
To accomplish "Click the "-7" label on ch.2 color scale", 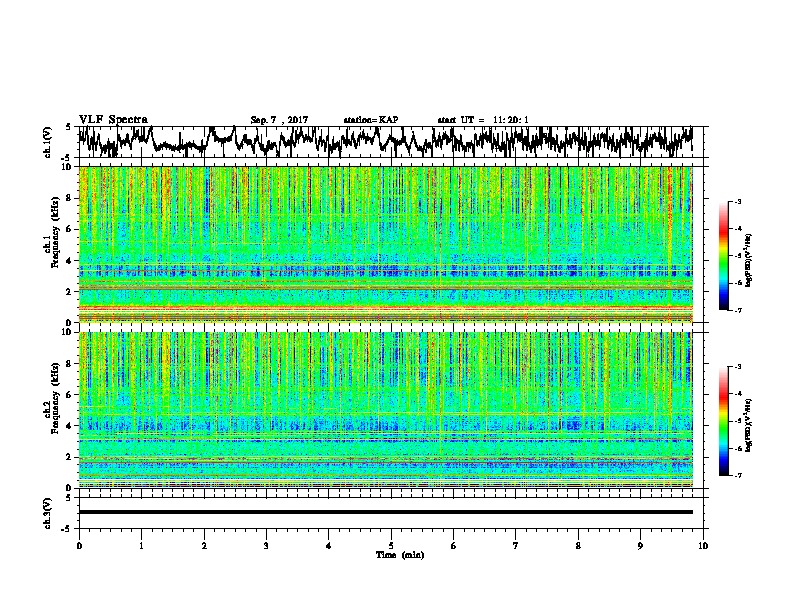I will click(738, 475).
